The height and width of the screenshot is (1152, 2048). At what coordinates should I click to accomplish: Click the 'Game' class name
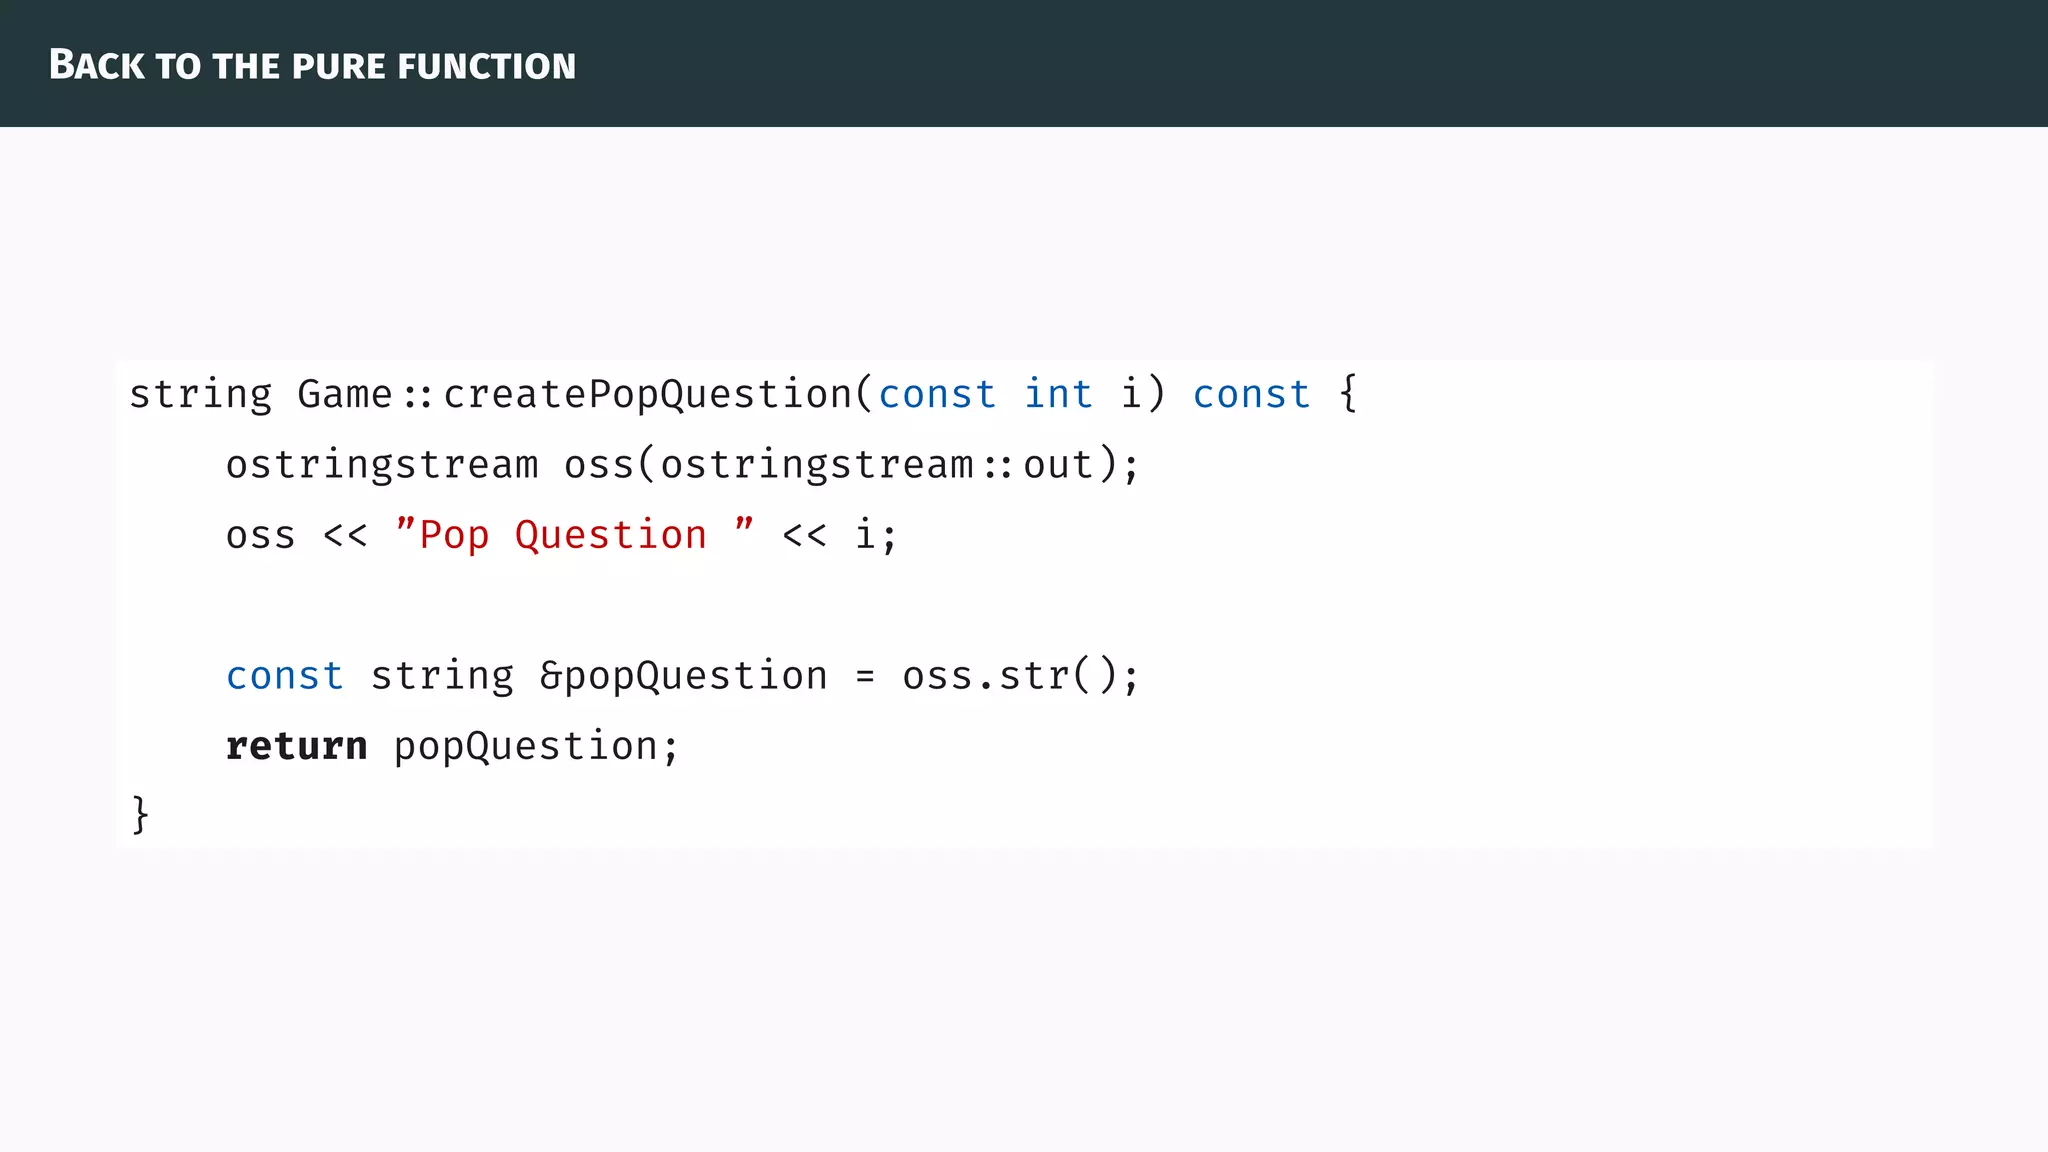pos(344,395)
